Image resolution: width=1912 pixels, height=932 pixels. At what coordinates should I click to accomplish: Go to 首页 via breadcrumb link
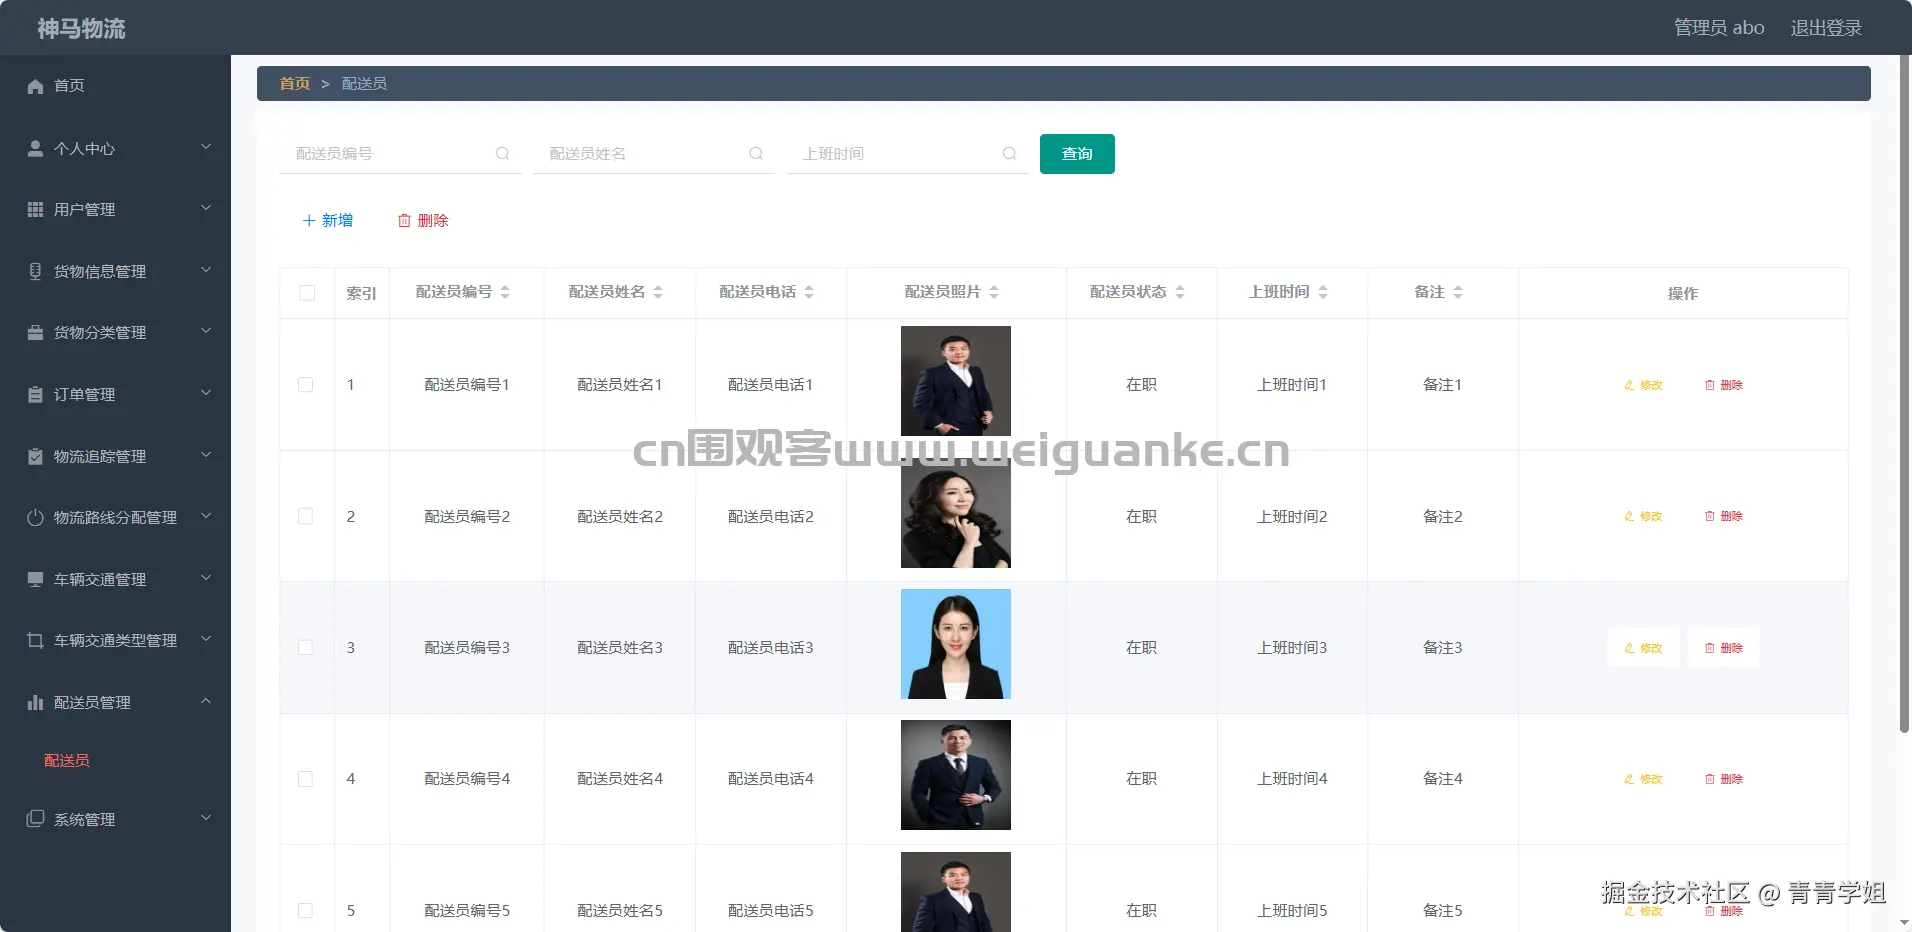point(294,84)
